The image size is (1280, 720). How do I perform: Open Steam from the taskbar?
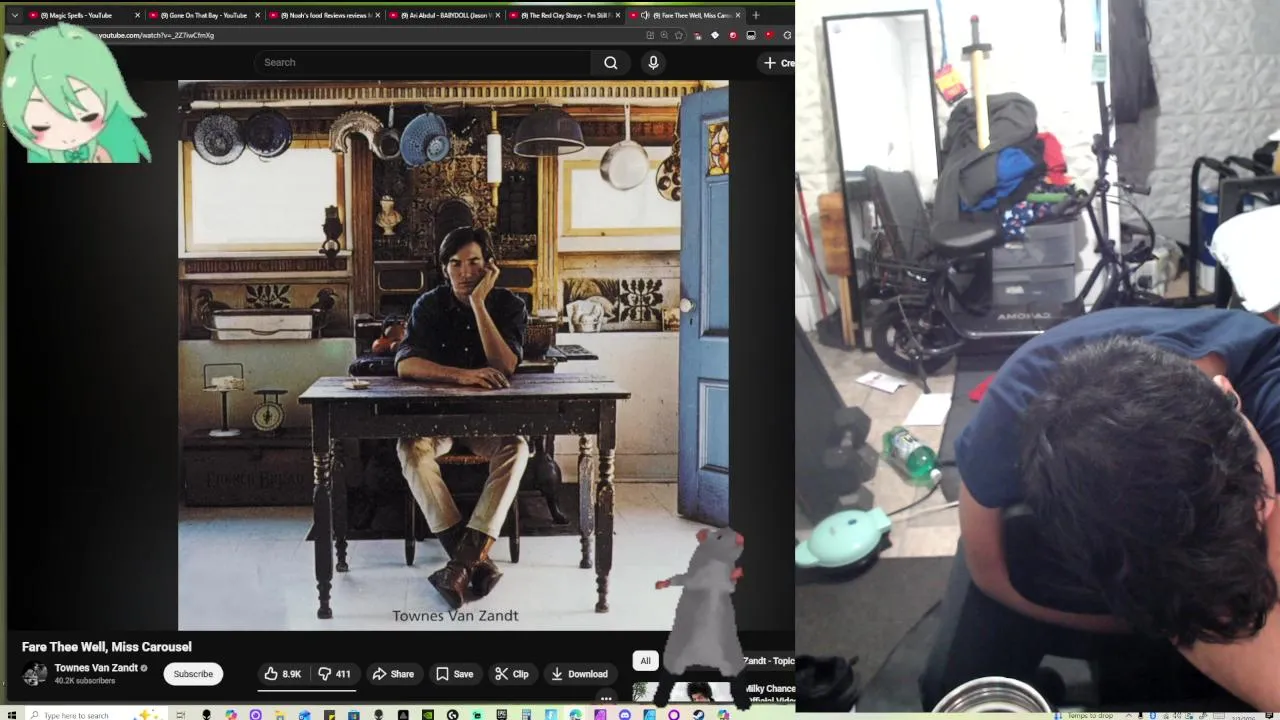coord(698,715)
